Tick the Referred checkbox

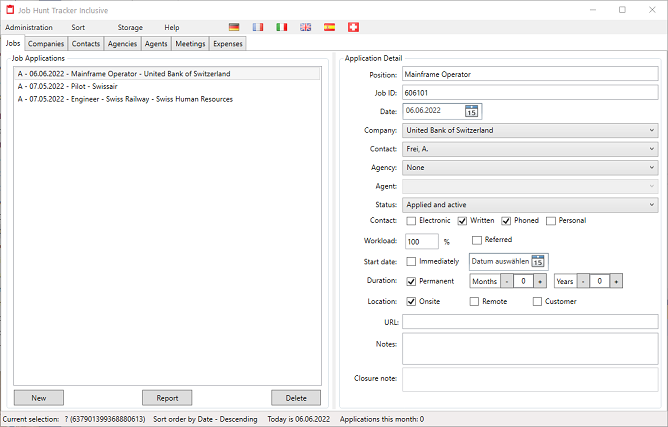tap(477, 240)
